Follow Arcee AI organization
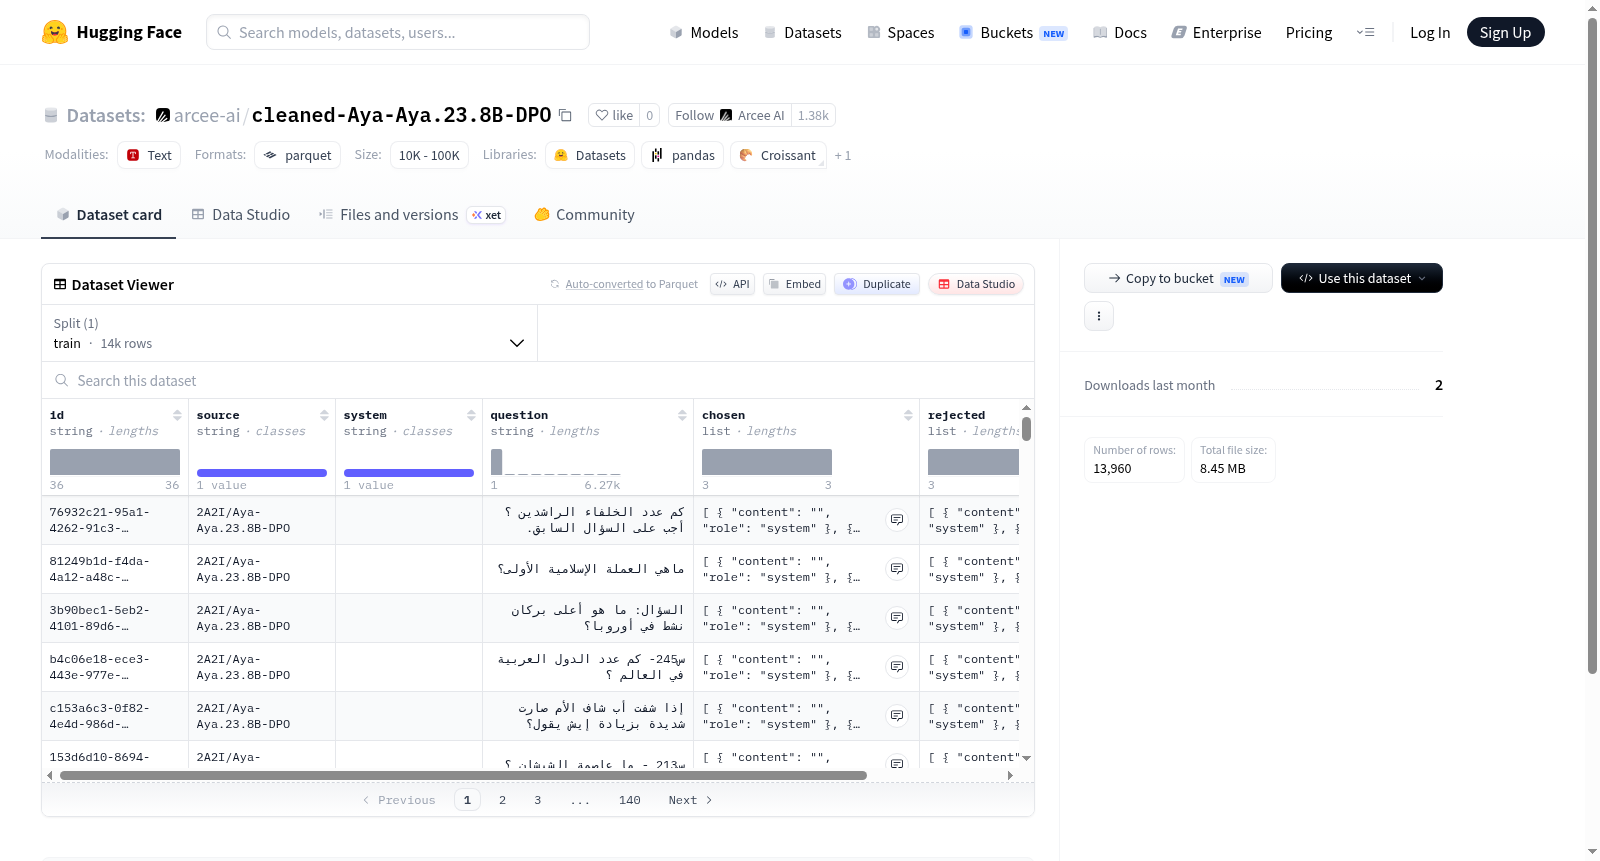The width and height of the screenshot is (1600, 861). 729,115
